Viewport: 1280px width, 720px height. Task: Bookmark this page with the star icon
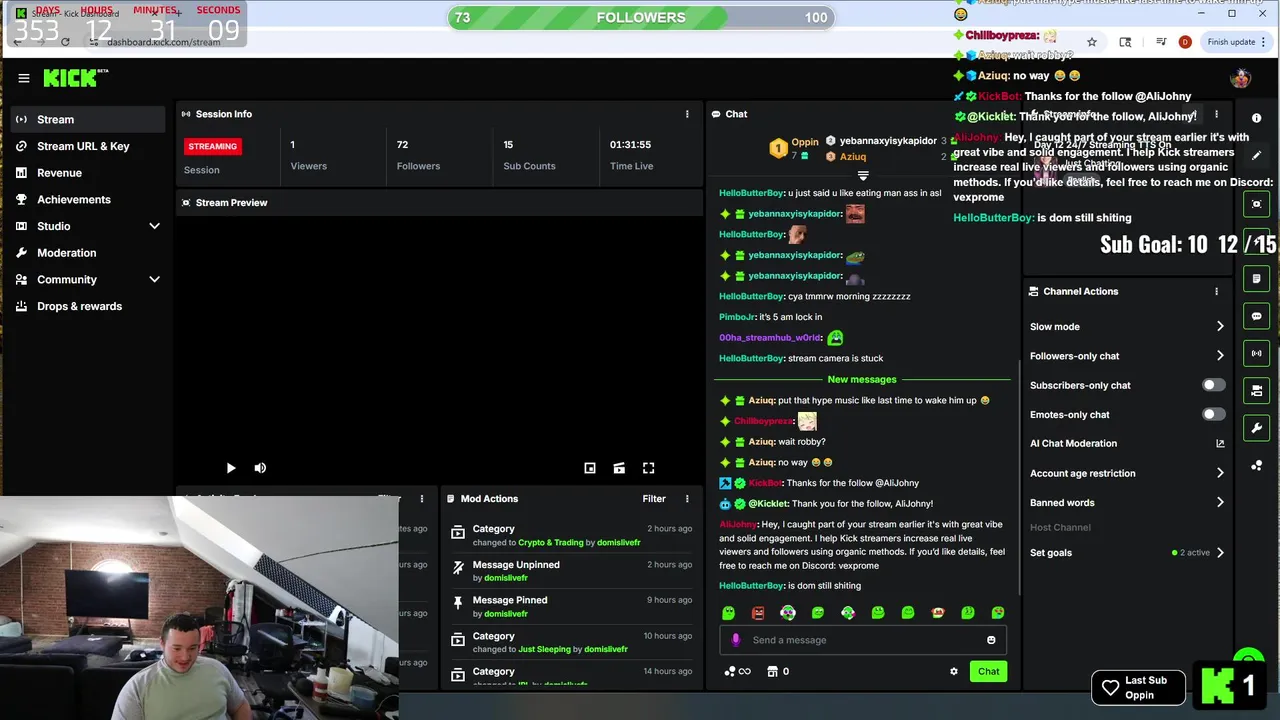click(x=1092, y=42)
